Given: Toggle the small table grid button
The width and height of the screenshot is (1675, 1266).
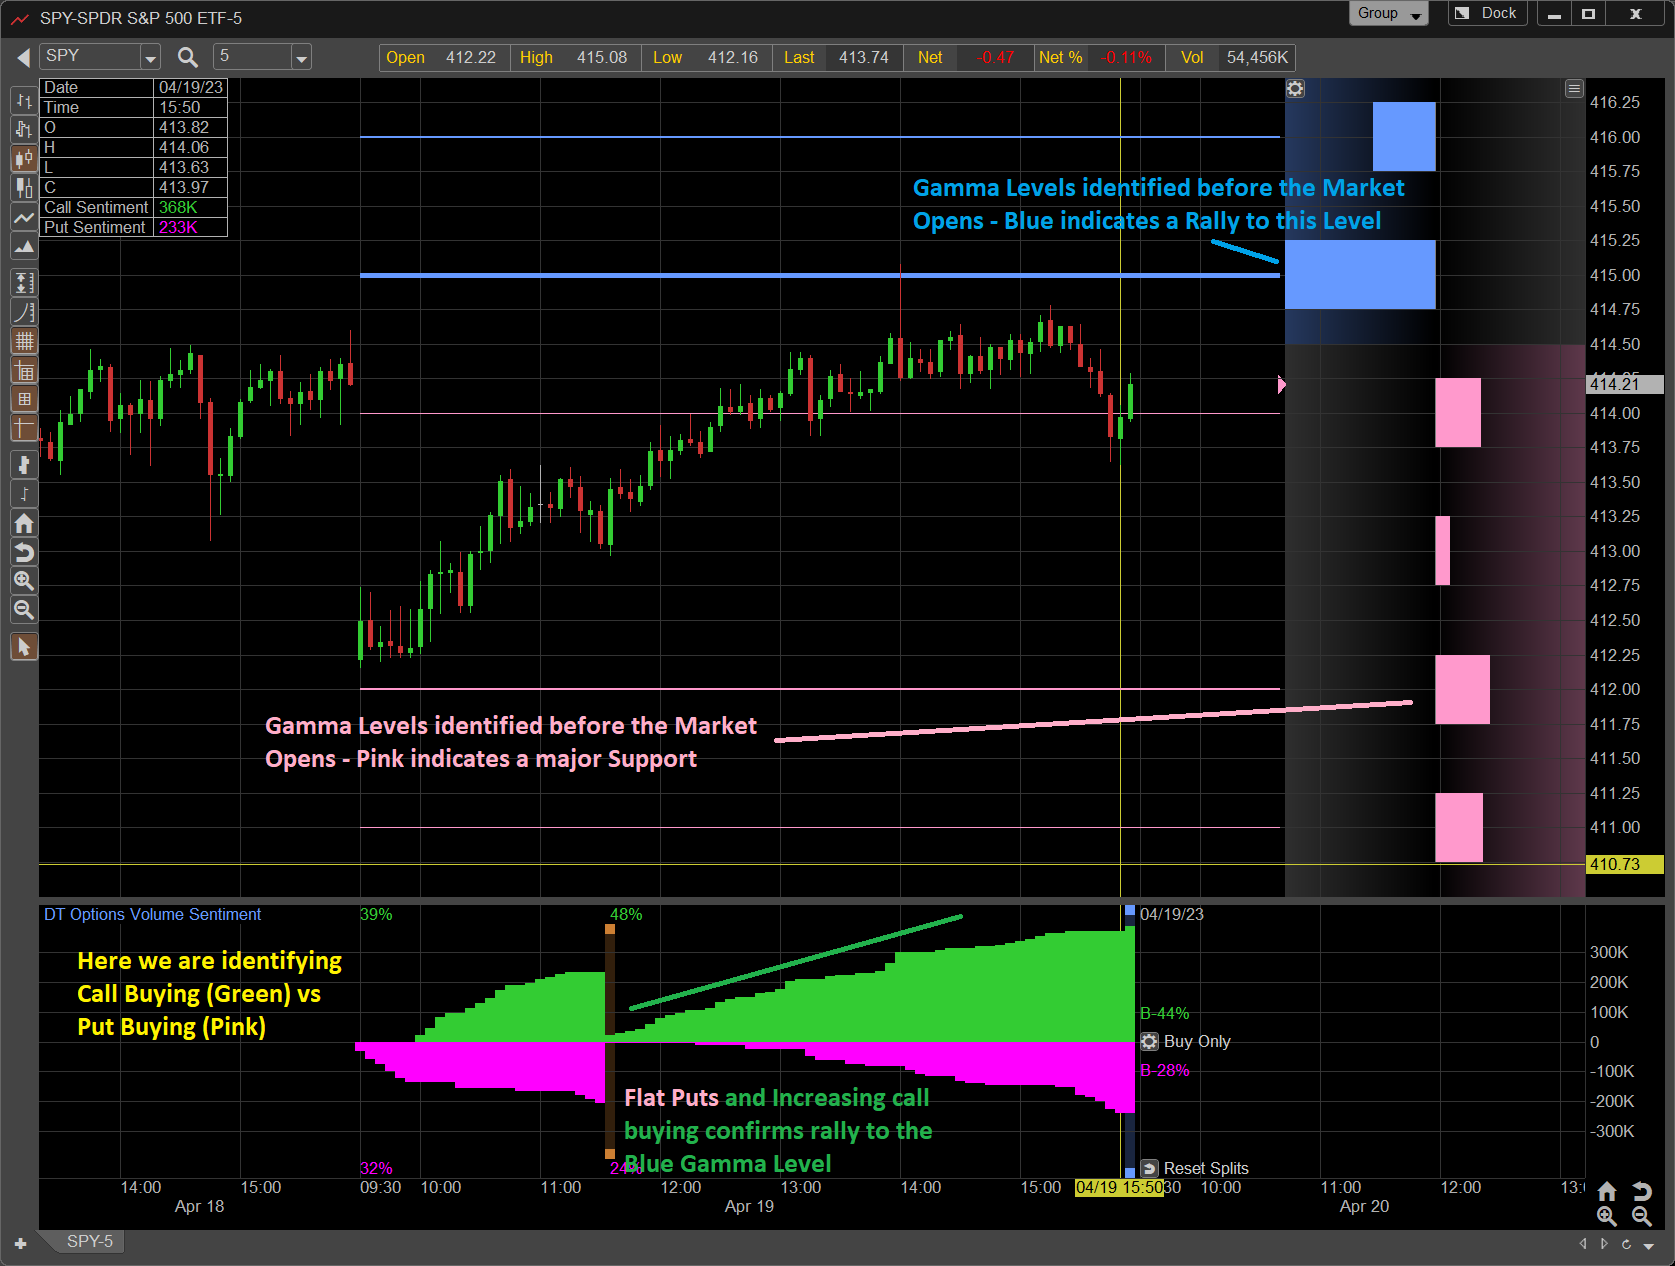Looking at the screenshot, I should pos(24,400).
